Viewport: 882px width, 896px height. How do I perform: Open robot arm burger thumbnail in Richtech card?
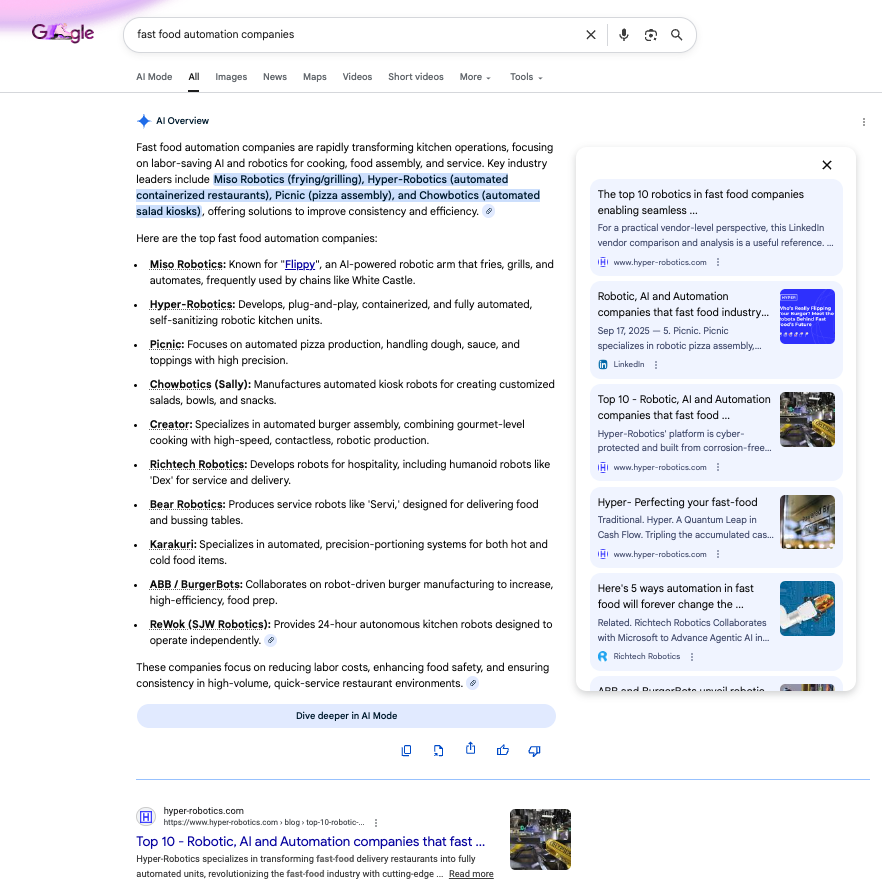(x=807, y=609)
